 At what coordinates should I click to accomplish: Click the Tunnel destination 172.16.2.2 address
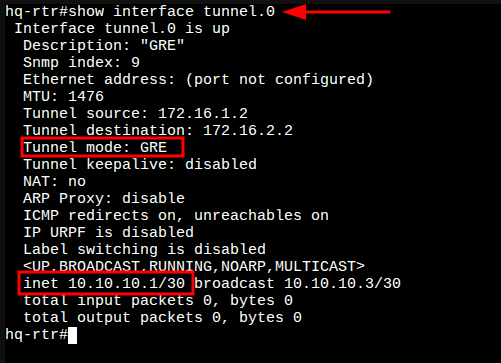[x=248, y=130]
